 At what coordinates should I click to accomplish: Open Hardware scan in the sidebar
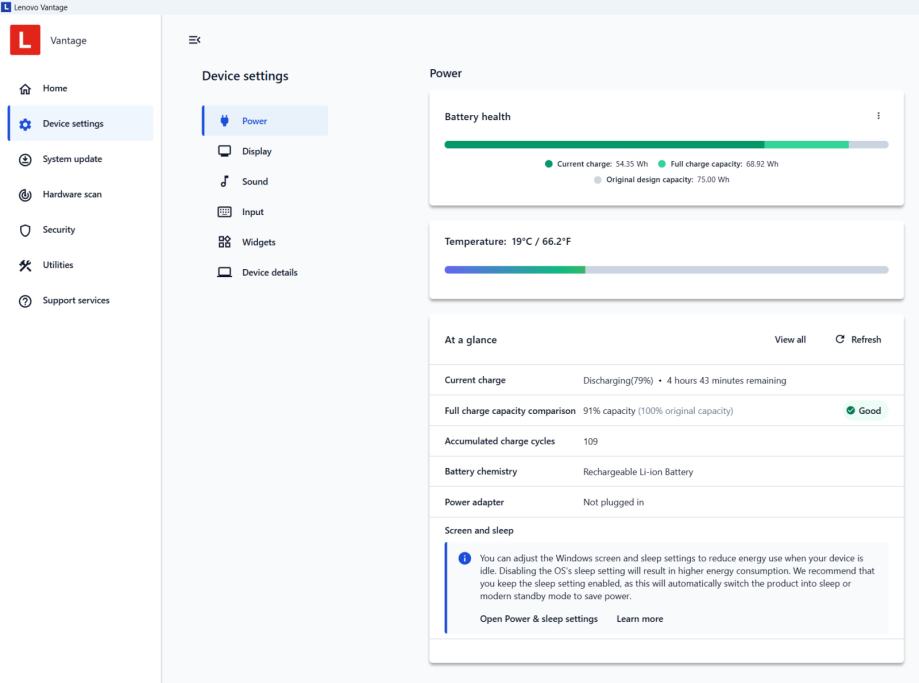pyautogui.click(x=71, y=194)
